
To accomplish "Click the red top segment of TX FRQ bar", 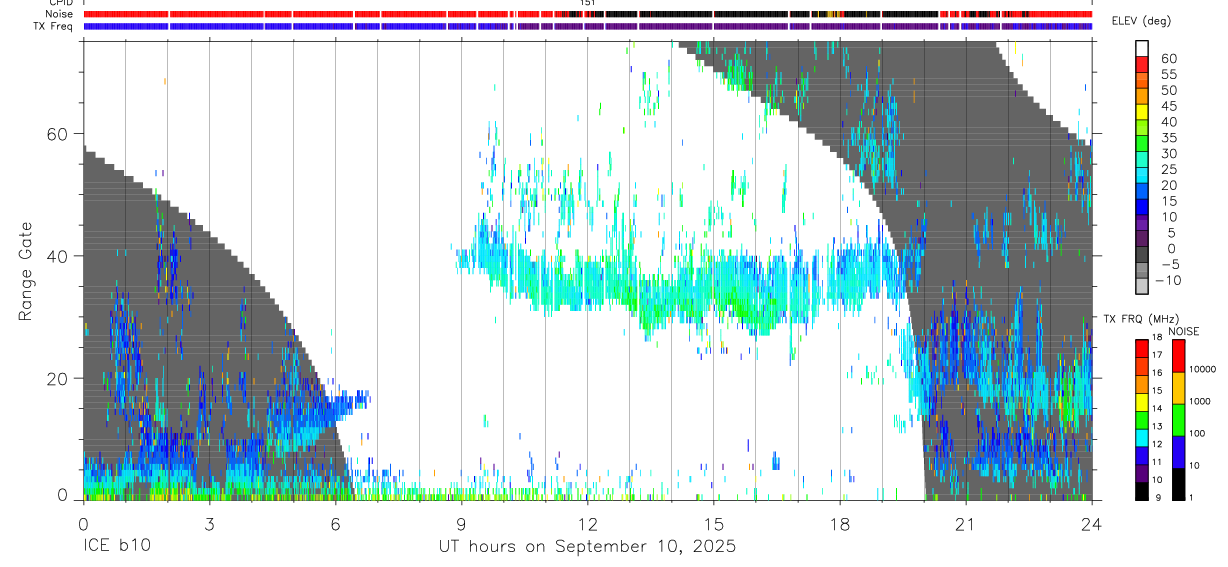I will (1142, 348).
